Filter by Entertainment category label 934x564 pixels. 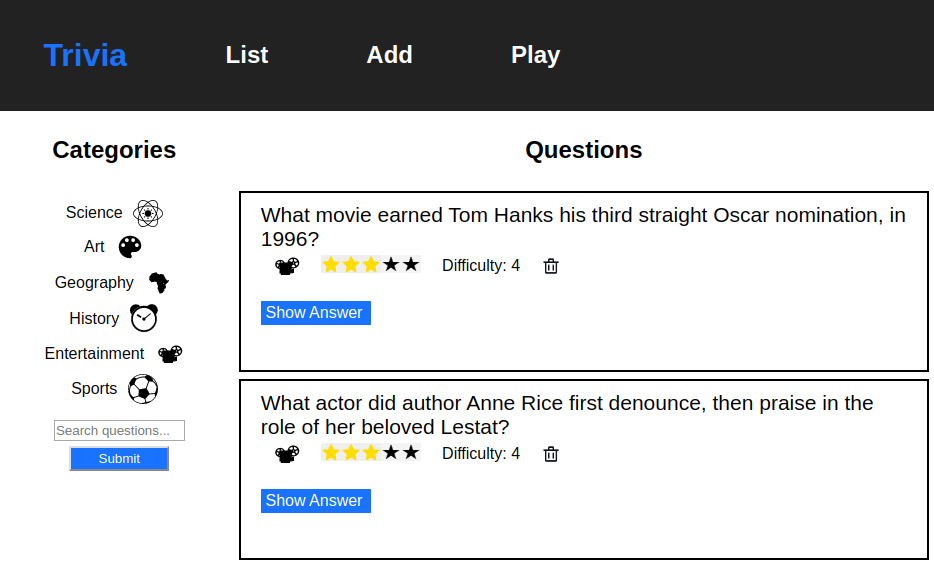click(94, 354)
